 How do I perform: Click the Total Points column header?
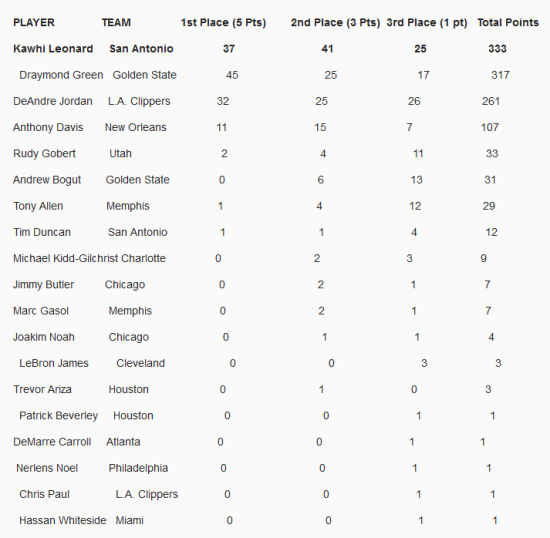point(508,23)
